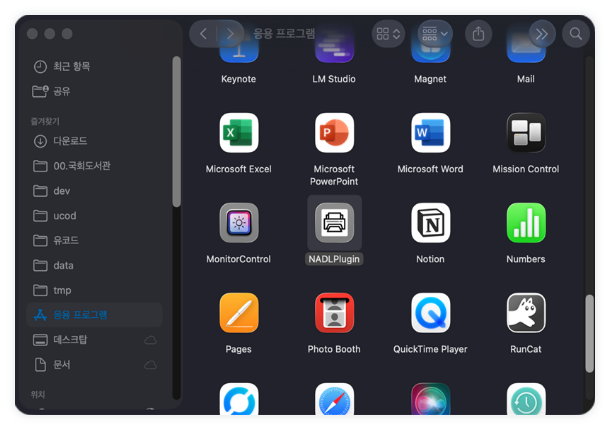Launch the Numbers spreadsheet app
The image size is (610, 430).
click(525, 223)
